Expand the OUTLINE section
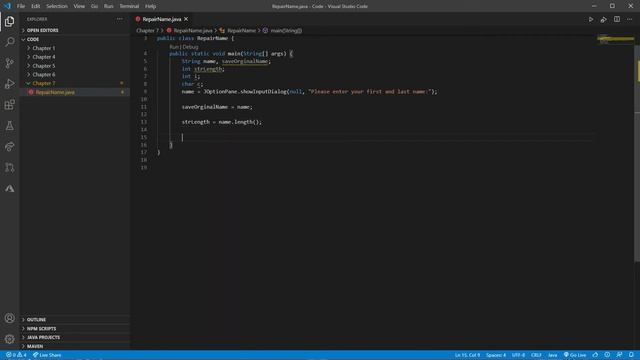This screenshot has width=640, height=360. coord(75,320)
